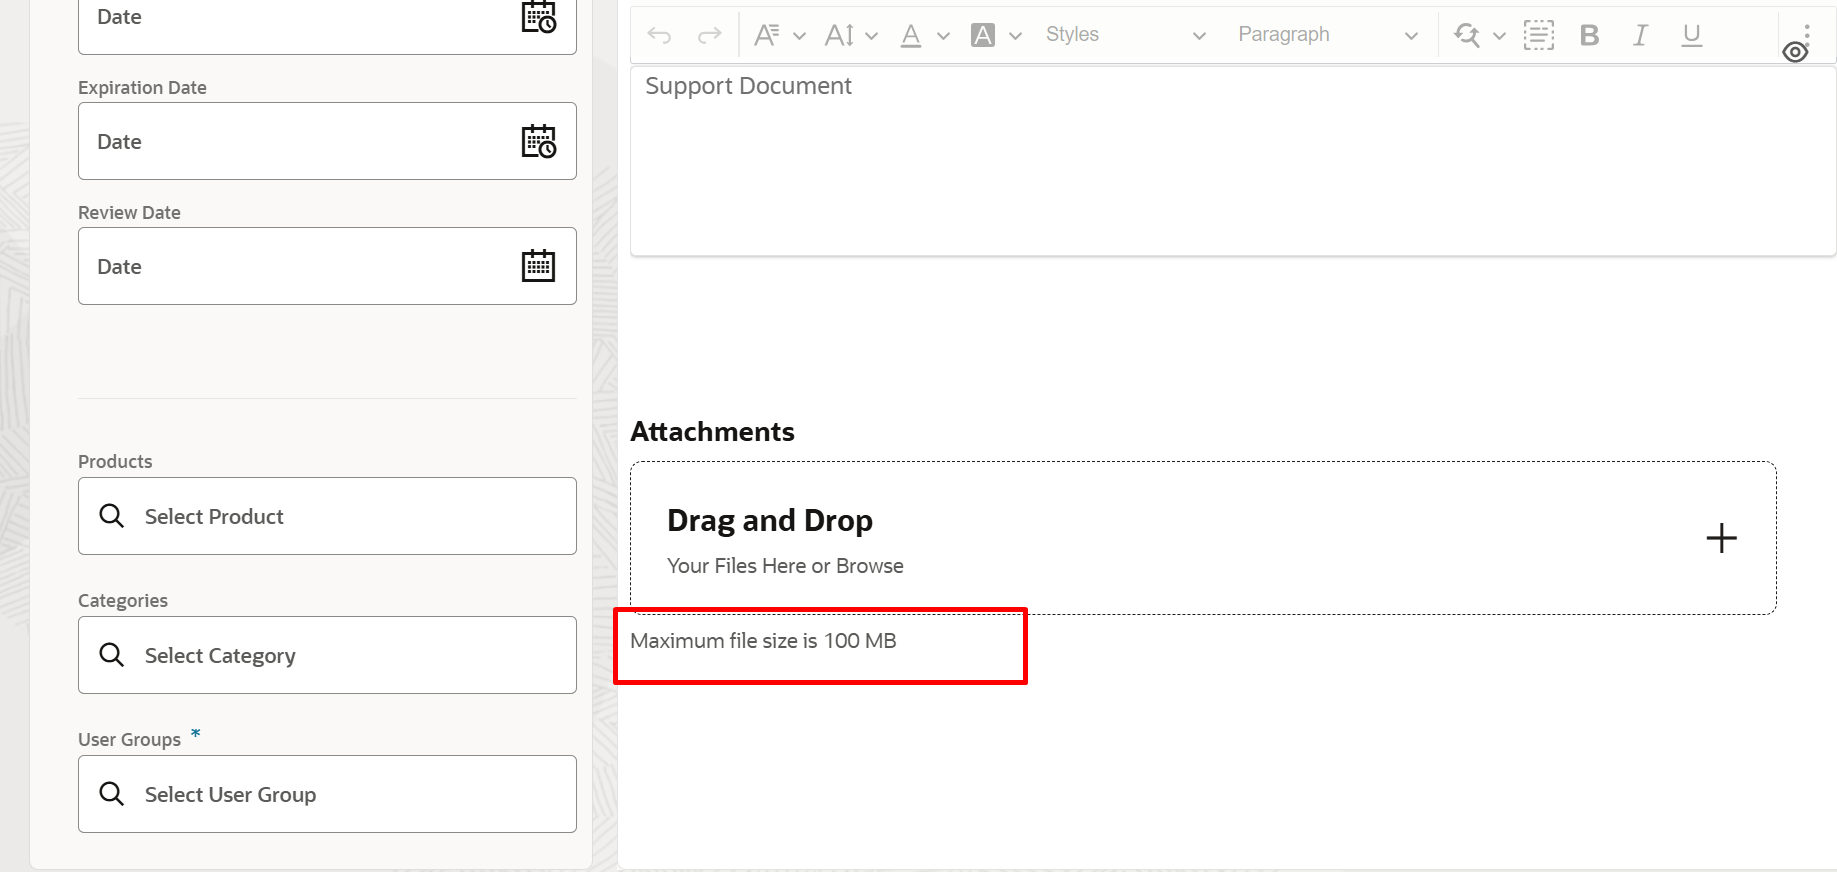Click the eye preview icon
Screen dimensions: 1837x872
1795,52
